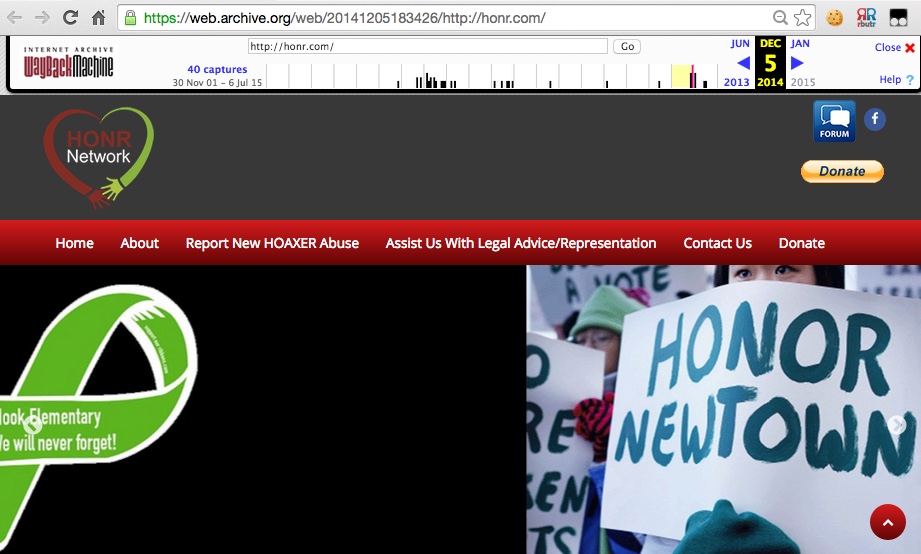This screenshot has width=921, height=554.
Task: Go back with the browser back arrow
Action: pos(15,18)
